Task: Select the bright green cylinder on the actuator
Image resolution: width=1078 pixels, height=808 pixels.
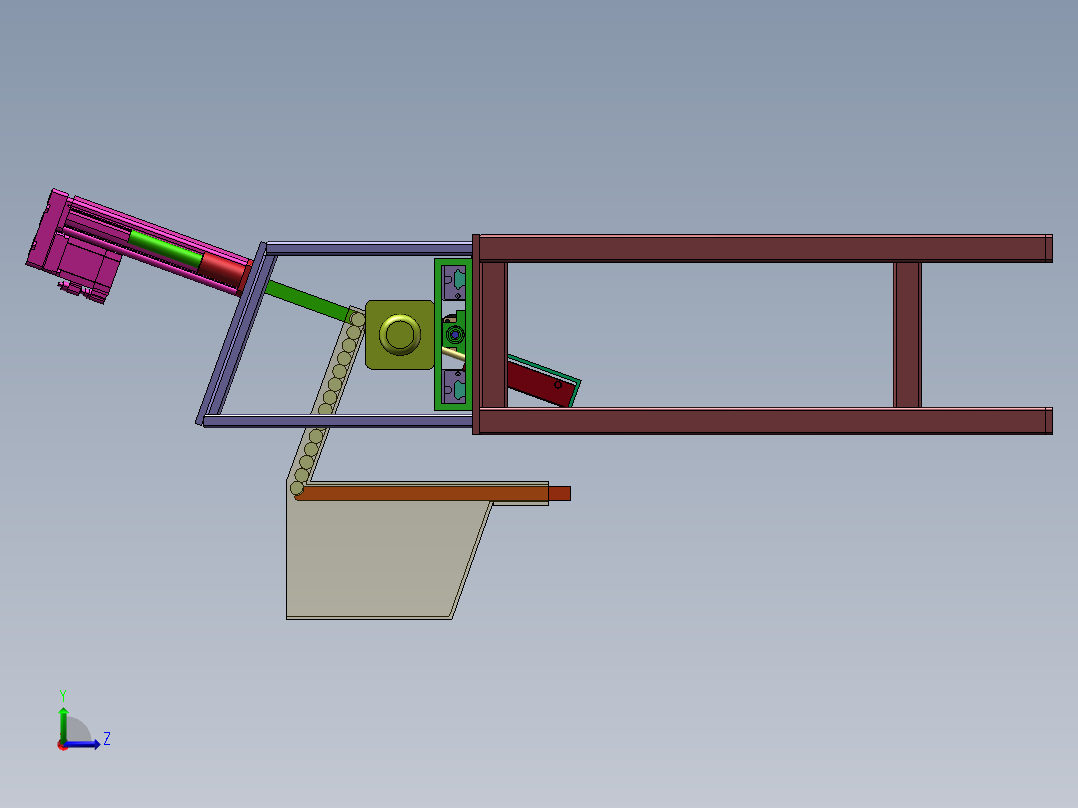Action: coord(164,248)
